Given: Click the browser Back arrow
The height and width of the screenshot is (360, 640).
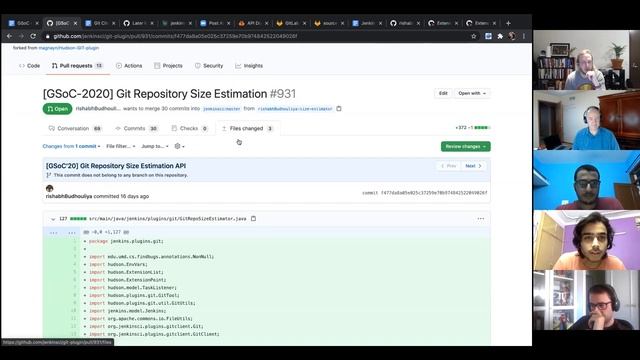Looking at the screenshot, I should pos(9,36).
